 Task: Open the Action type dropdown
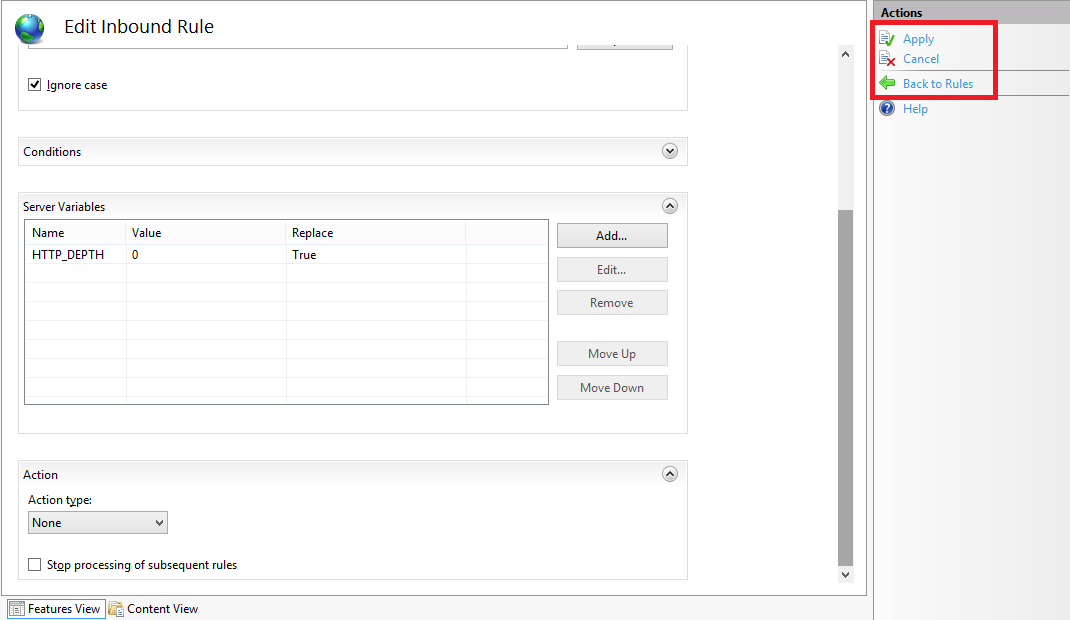(x=98, y=523)
